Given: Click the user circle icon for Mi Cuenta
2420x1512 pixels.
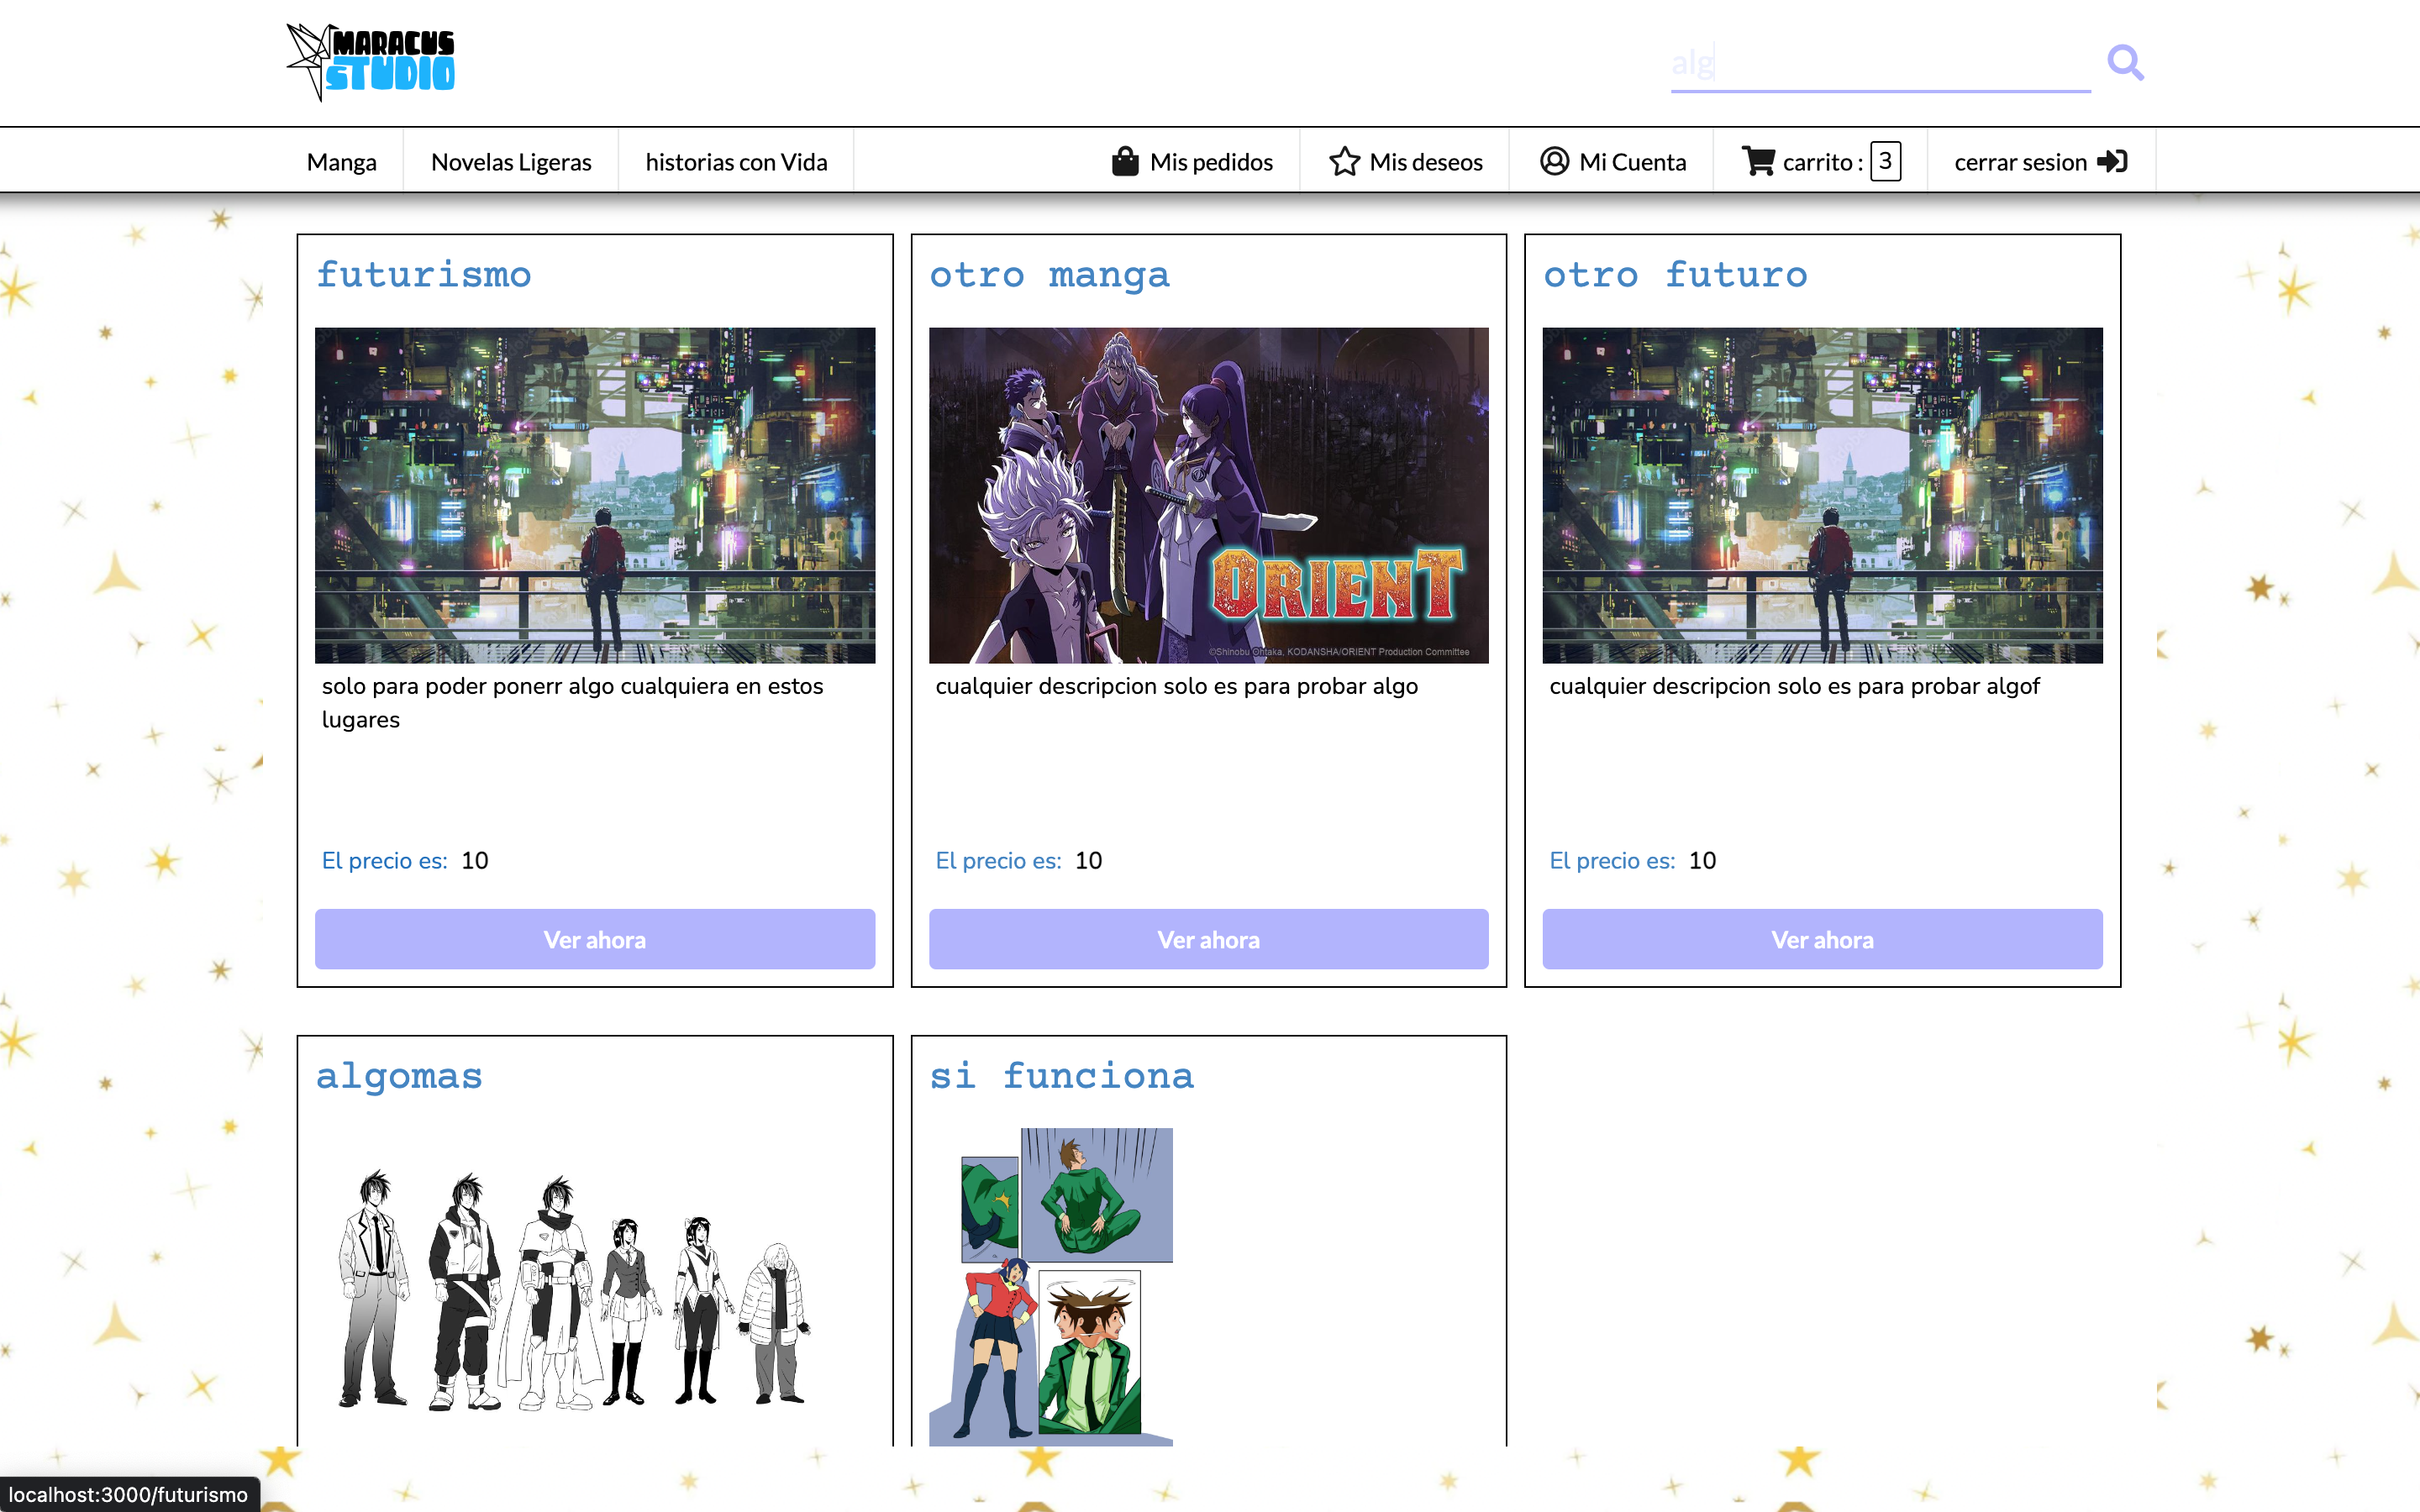Looking at the screenshot, I should tap(1554, 161).
